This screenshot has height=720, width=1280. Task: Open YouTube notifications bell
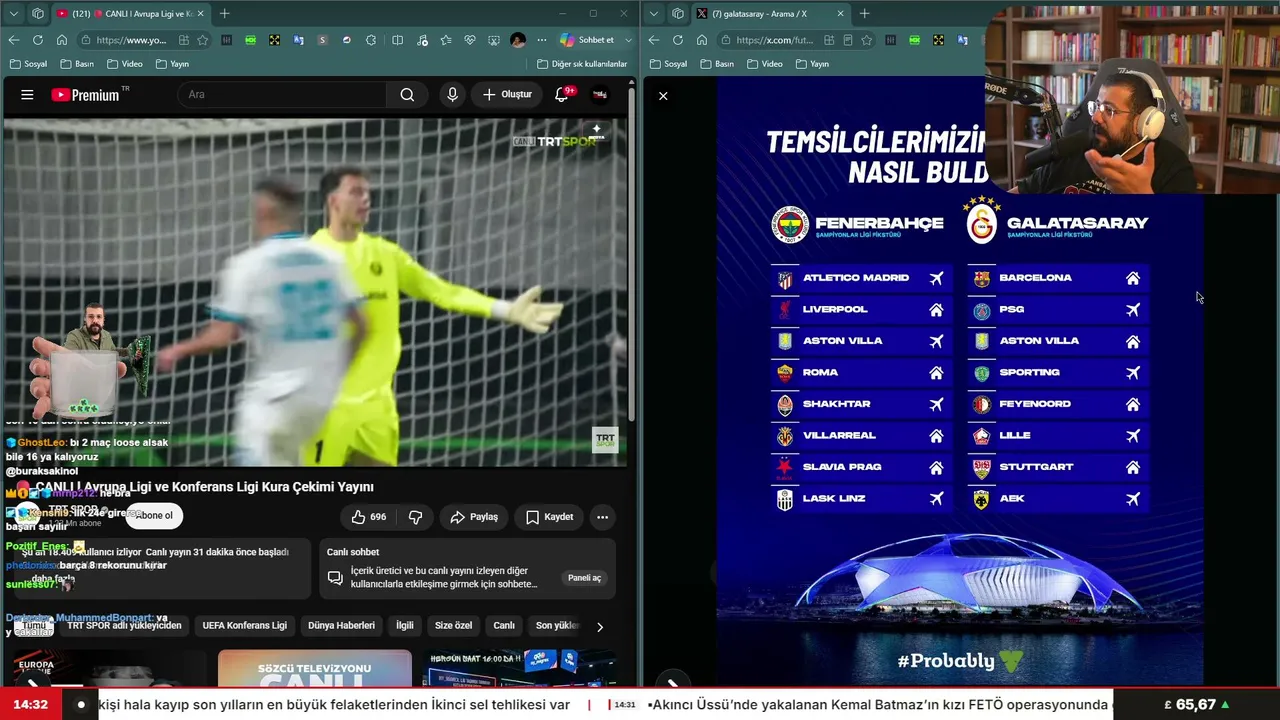(562, 95)
